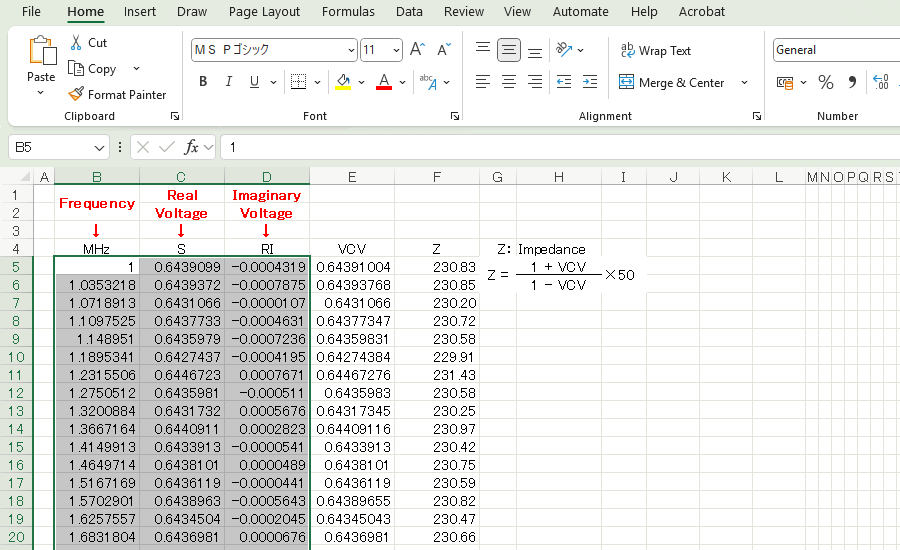The height and width of the screenshot is (550, 900).
Task: Apply red font color to text
Action: [384, 82]
